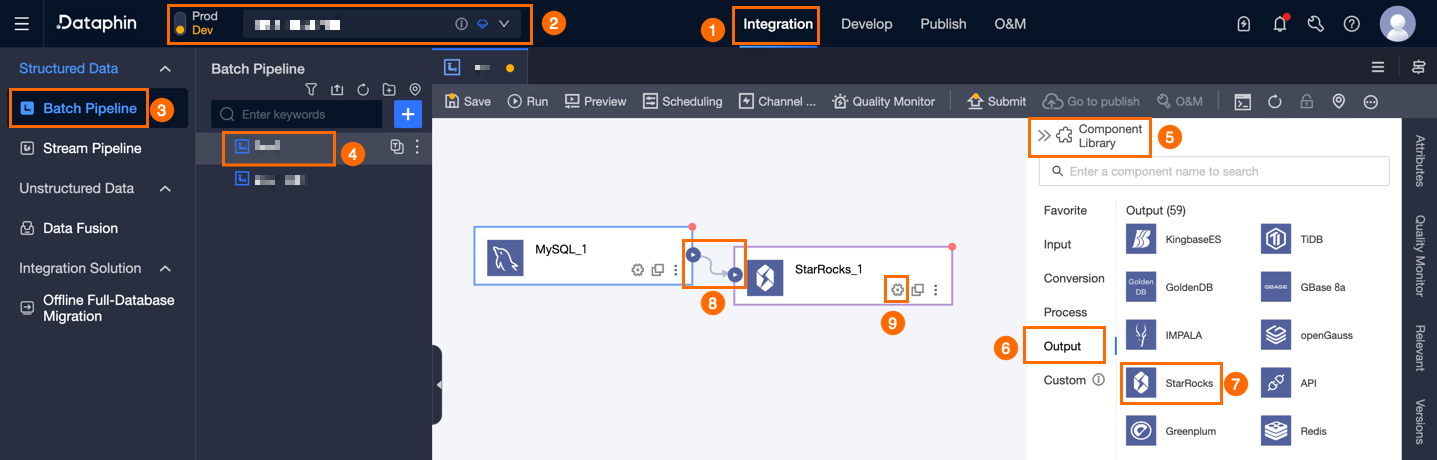1437x460 pixels.
Task: Click the locate pin icon in the toolbar
Action: pos(1339,101)
